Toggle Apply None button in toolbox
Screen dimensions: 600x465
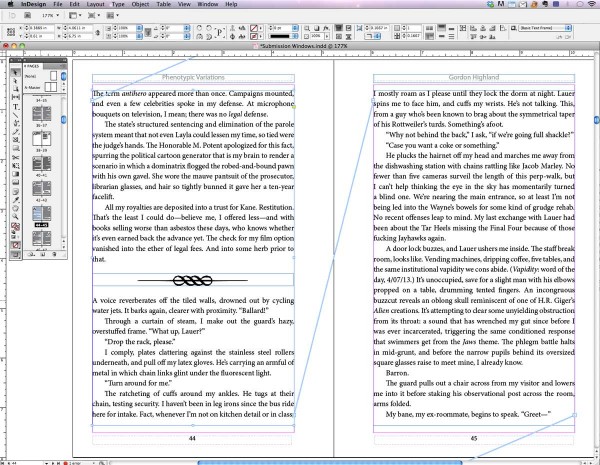(15, 245)
